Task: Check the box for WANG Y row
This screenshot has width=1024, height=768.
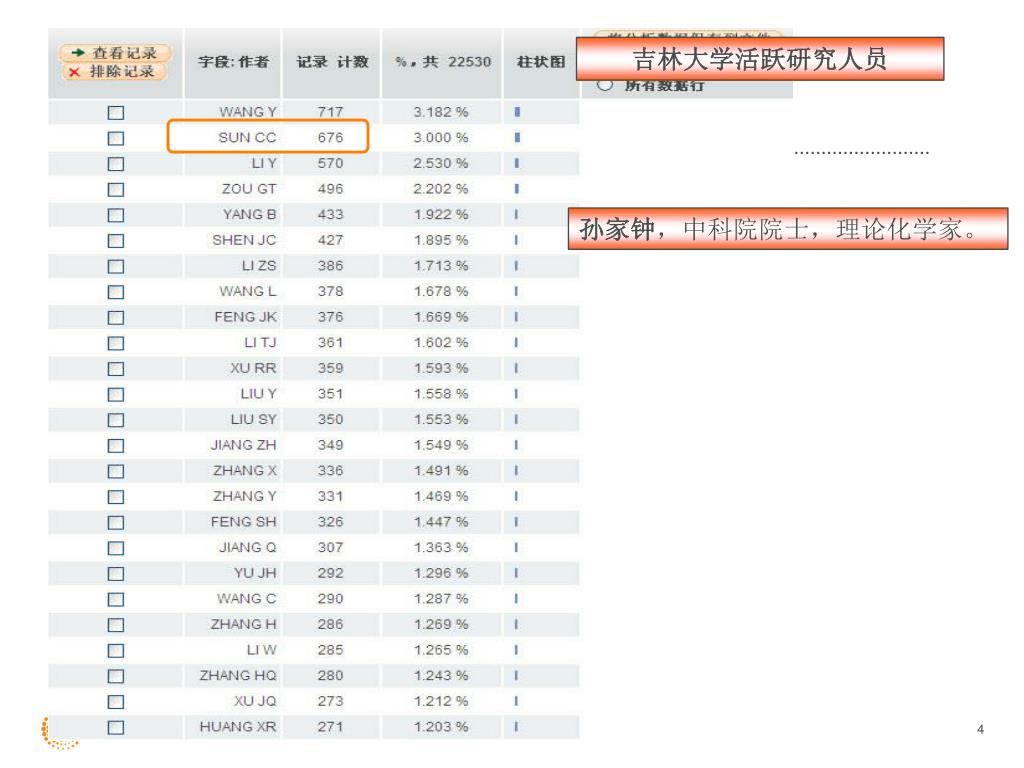Action: (116, 112)
